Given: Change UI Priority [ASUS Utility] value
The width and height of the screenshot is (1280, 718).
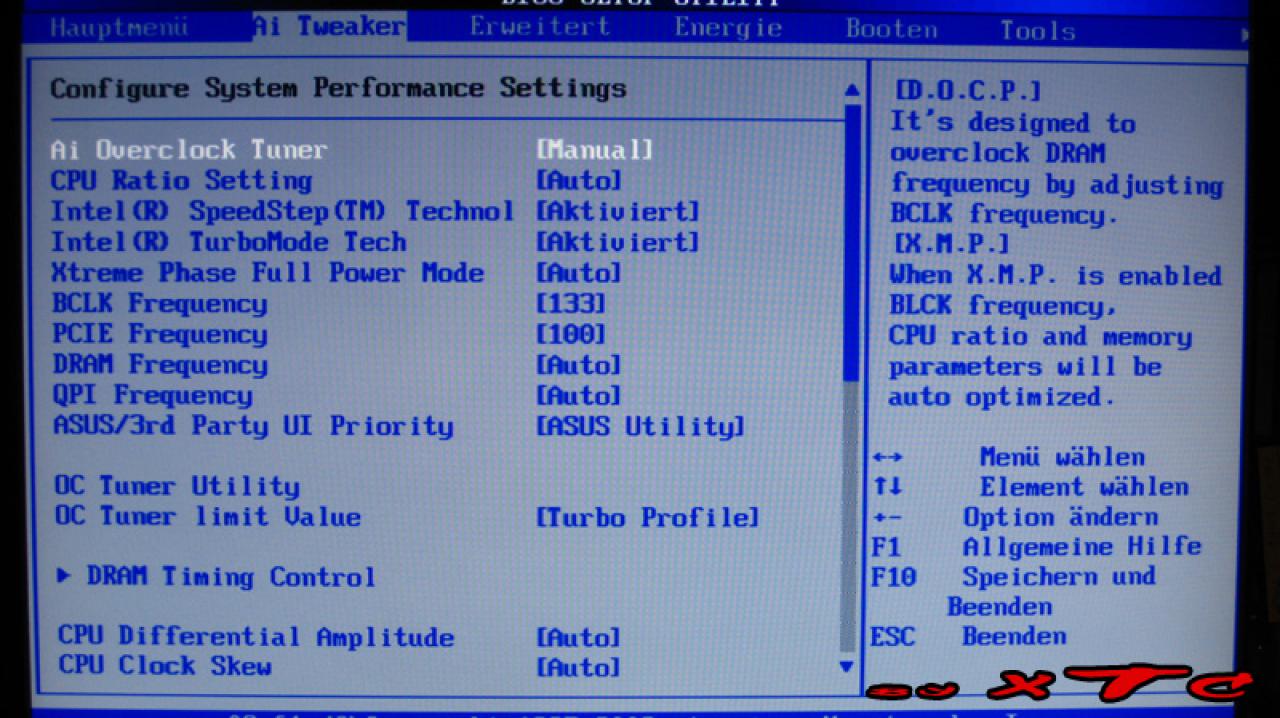Looking at the screenshot, I should coord(641,427).
